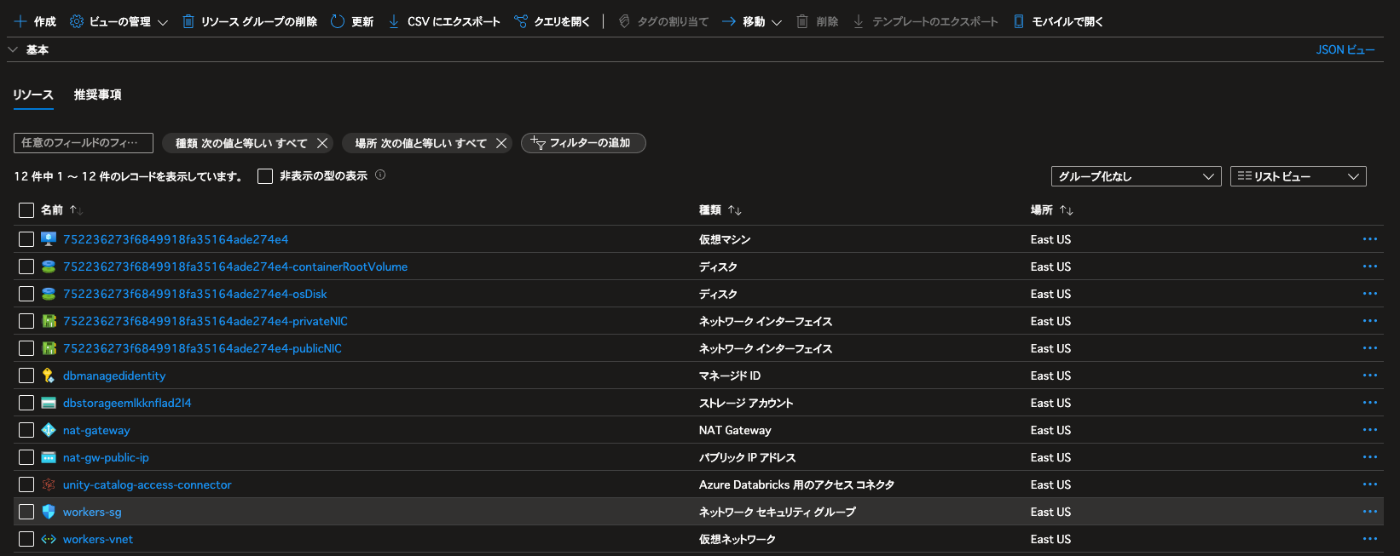Select checkbox for nat-gw-public-ip row
Screen dimensions: 1400x556
point(26,457)
